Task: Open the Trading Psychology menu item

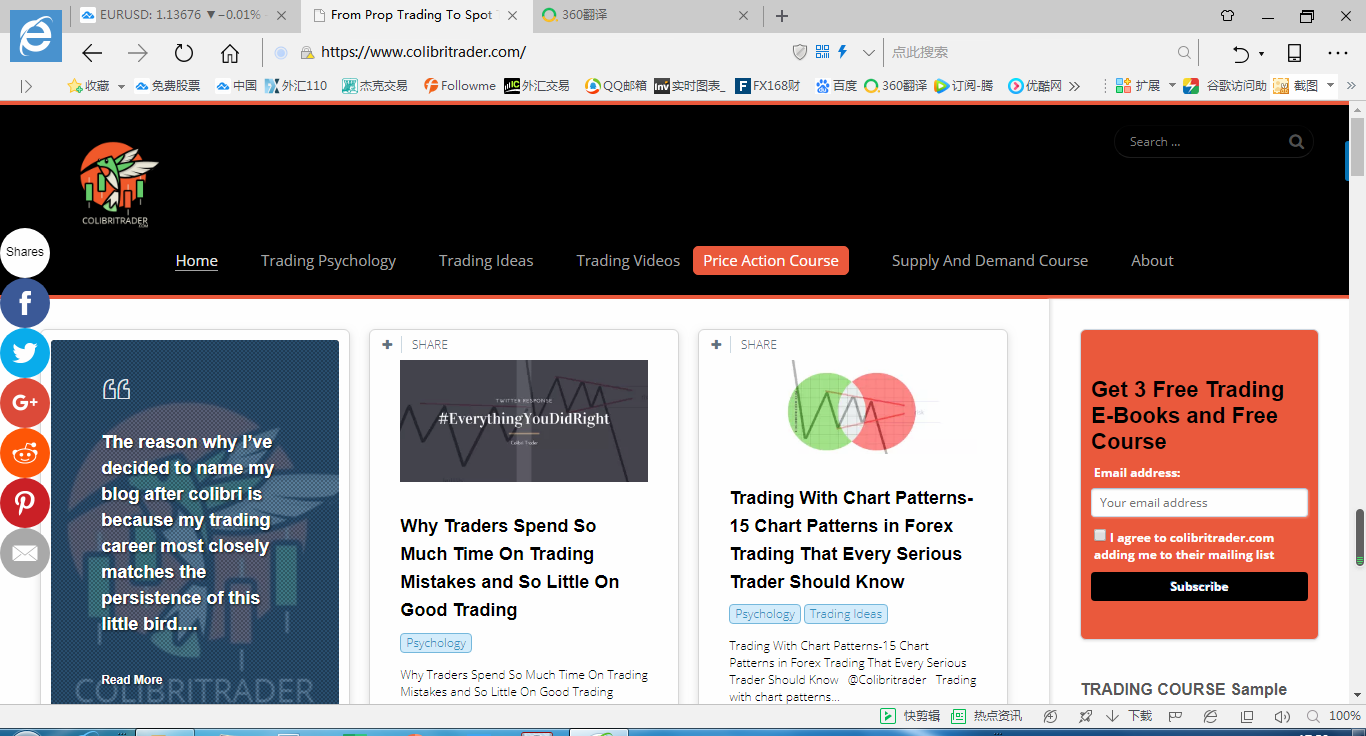Action: coord(328,261)
